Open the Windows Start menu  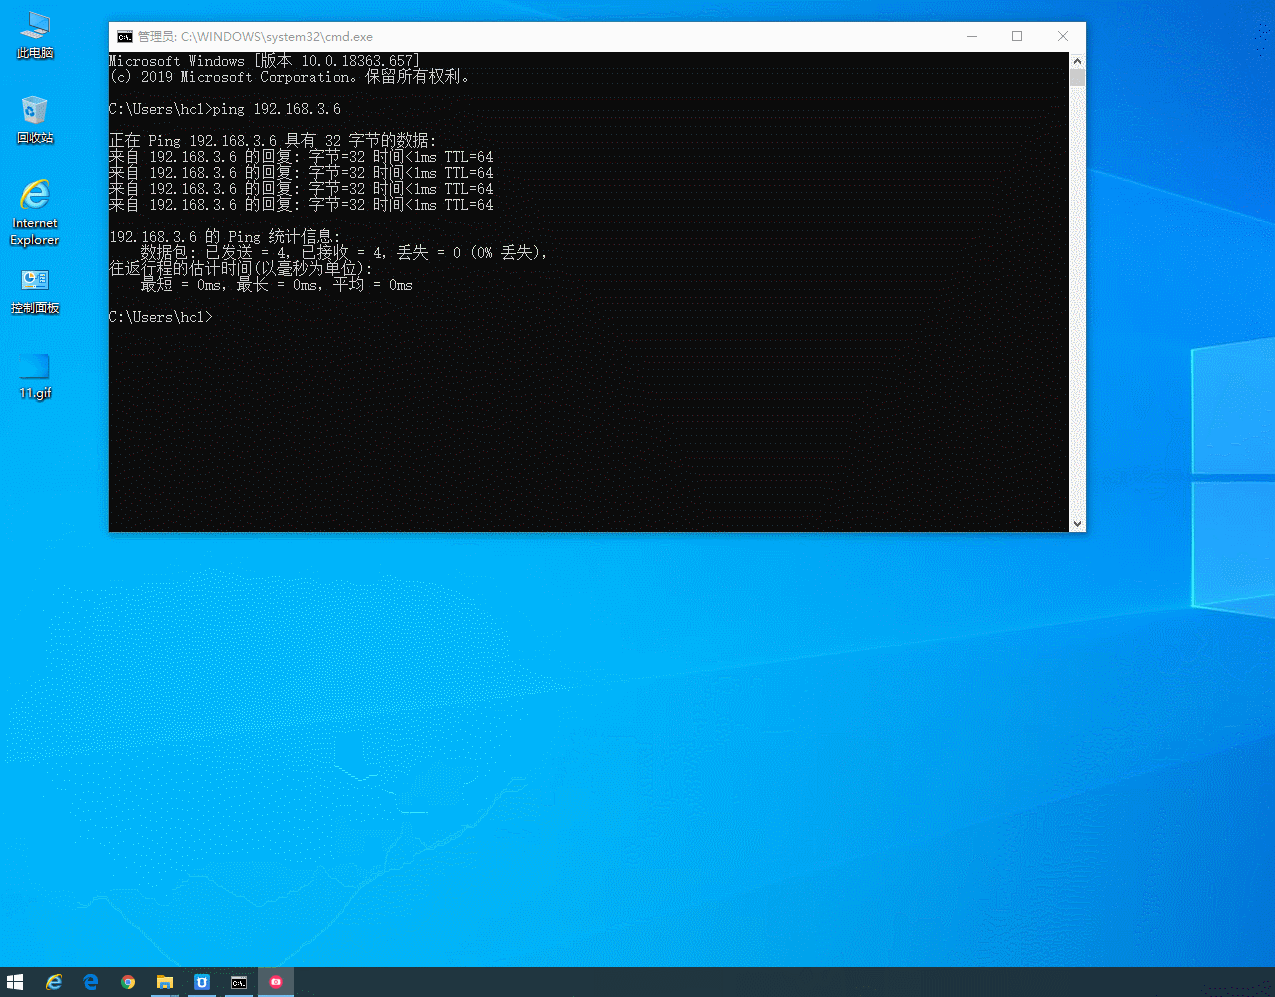(14, 982)
